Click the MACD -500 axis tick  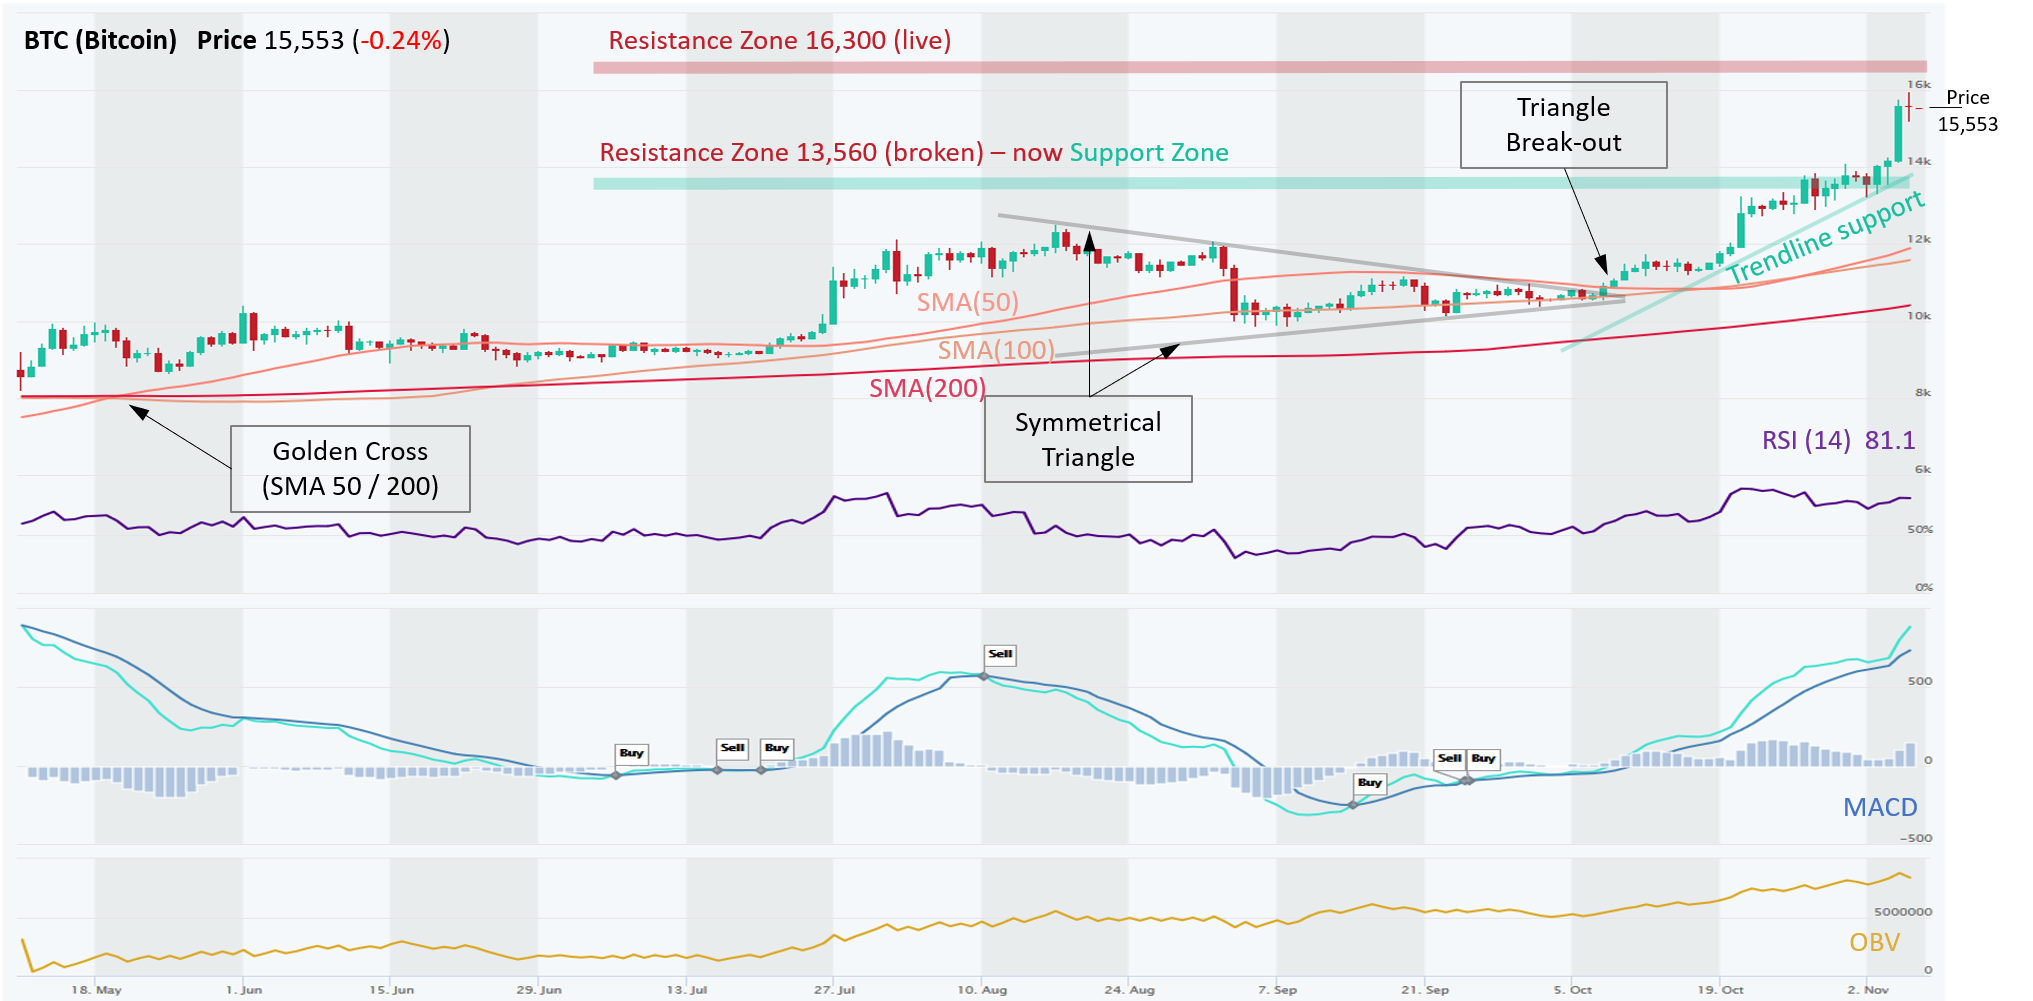click(x=1916, y=838)
